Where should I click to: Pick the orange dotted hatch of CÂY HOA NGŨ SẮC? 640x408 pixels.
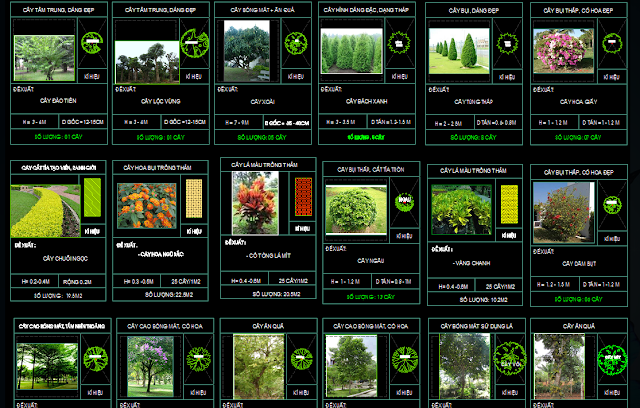[x=195, y=196]
